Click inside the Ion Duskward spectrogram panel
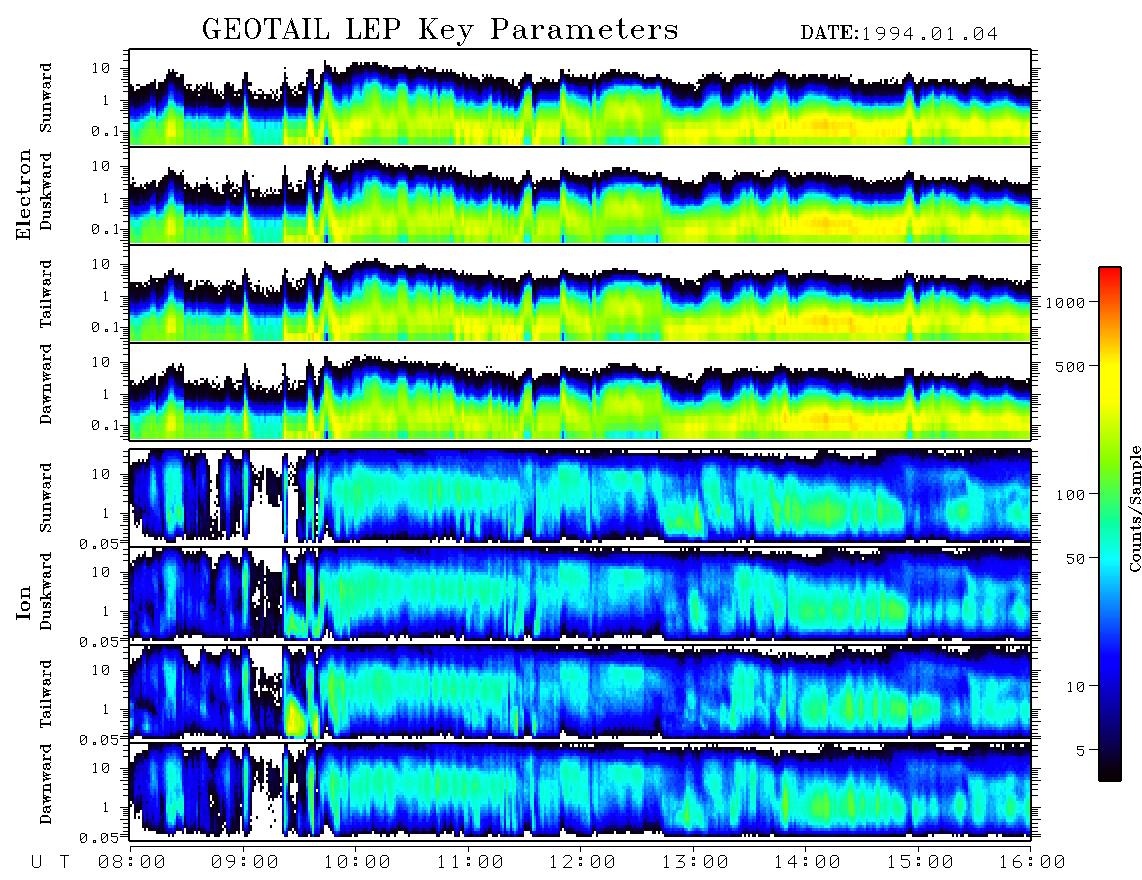 pyautogui.click(x=580, y=594)
